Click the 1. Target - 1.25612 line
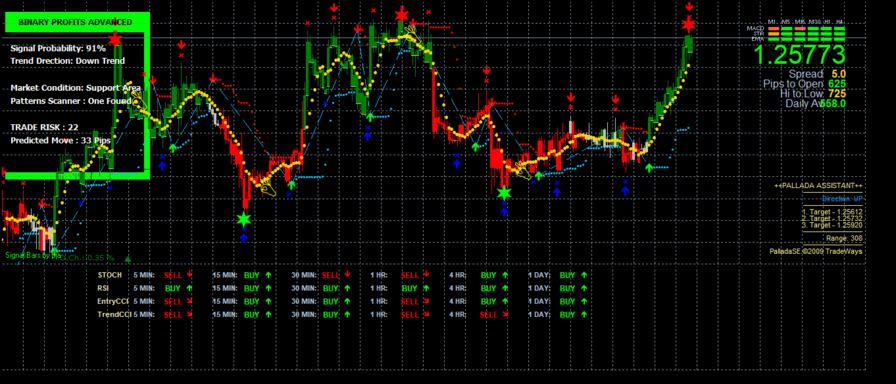 pyautogui.click(x=832, y=211)
